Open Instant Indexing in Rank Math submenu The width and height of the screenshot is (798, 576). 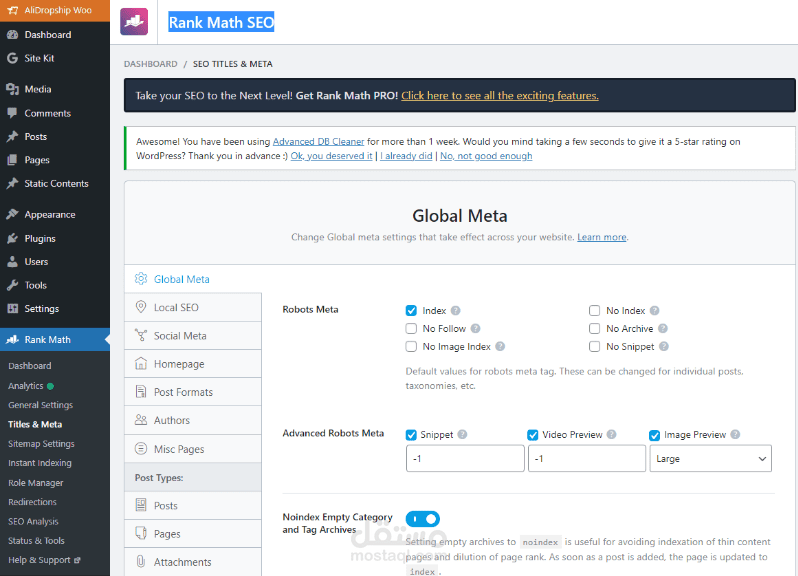(40, 463)
